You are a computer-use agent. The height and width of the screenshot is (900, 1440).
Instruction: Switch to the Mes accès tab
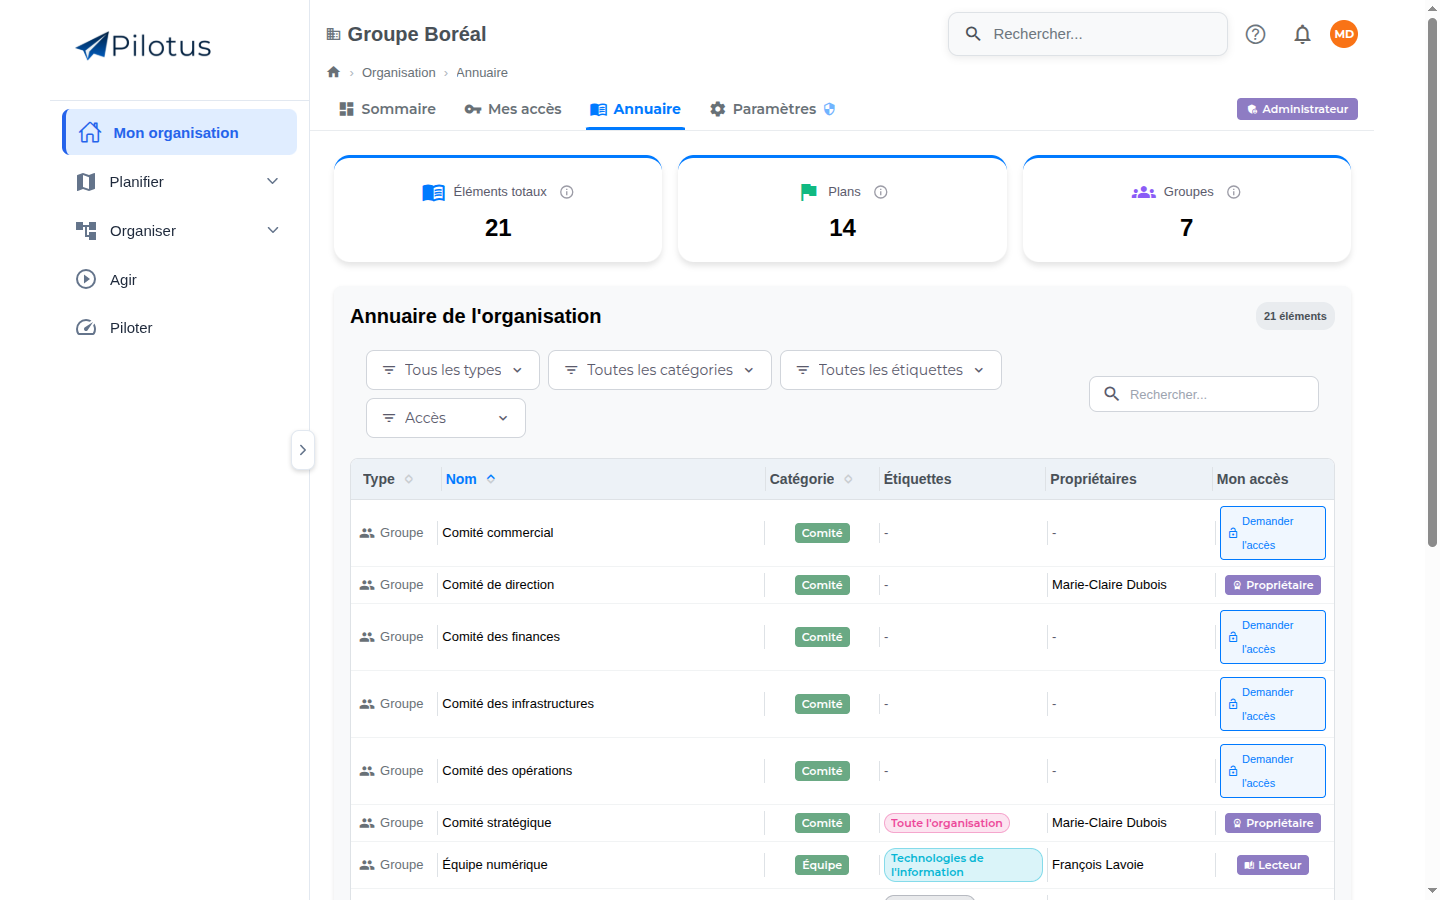(513, 109)
